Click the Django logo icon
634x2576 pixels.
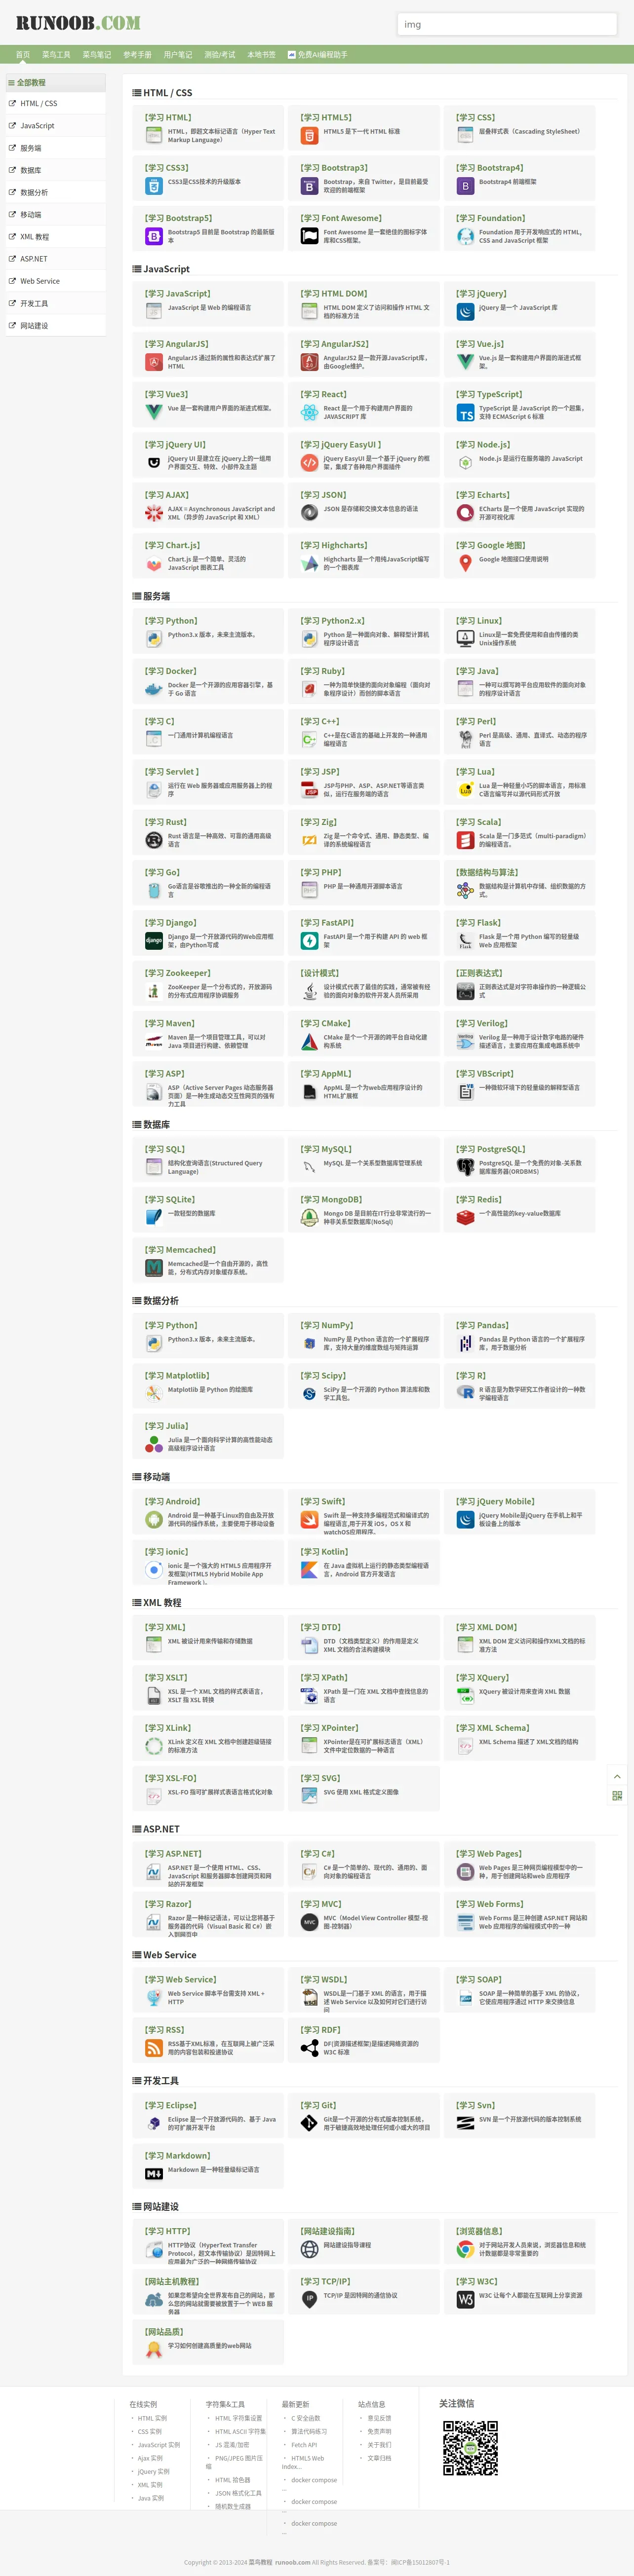tap(153, 941)
